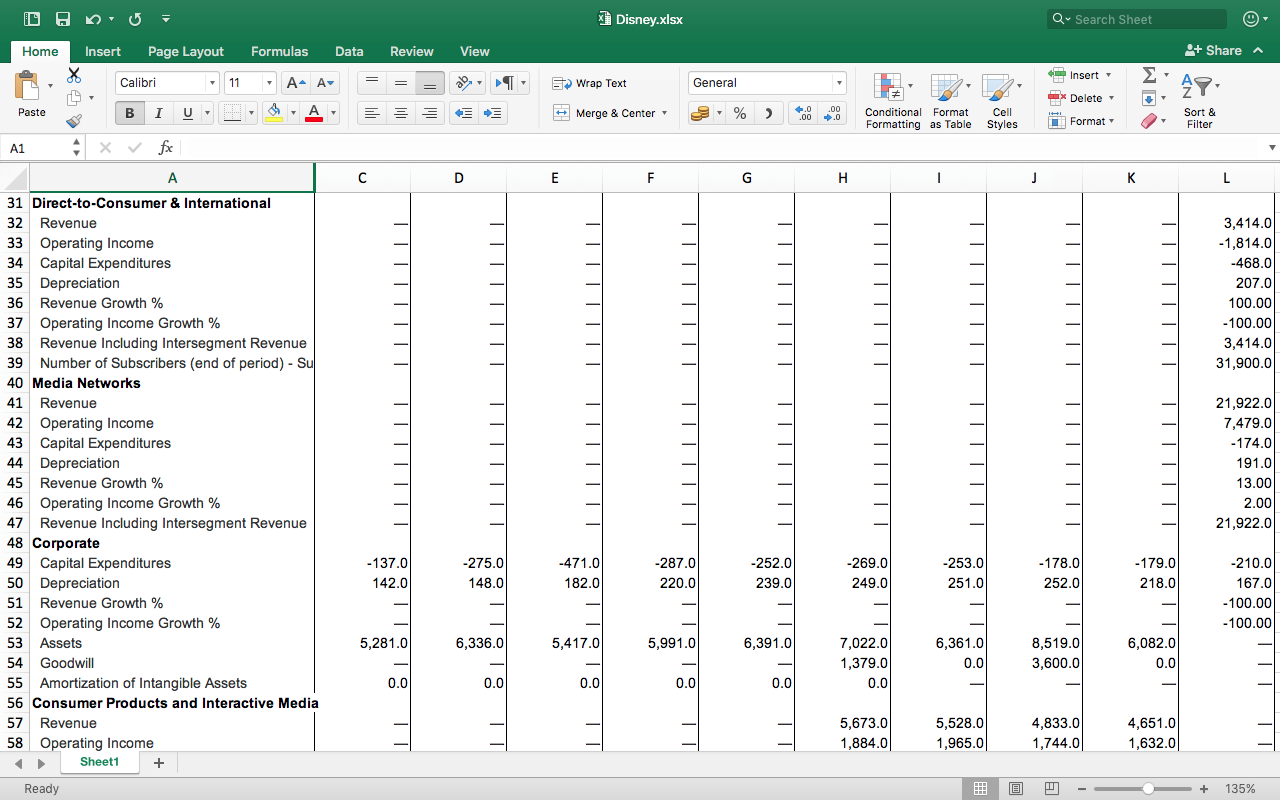Click the increase indent icon
Screen dimensions: 1280x800
[x=493, y=113]
